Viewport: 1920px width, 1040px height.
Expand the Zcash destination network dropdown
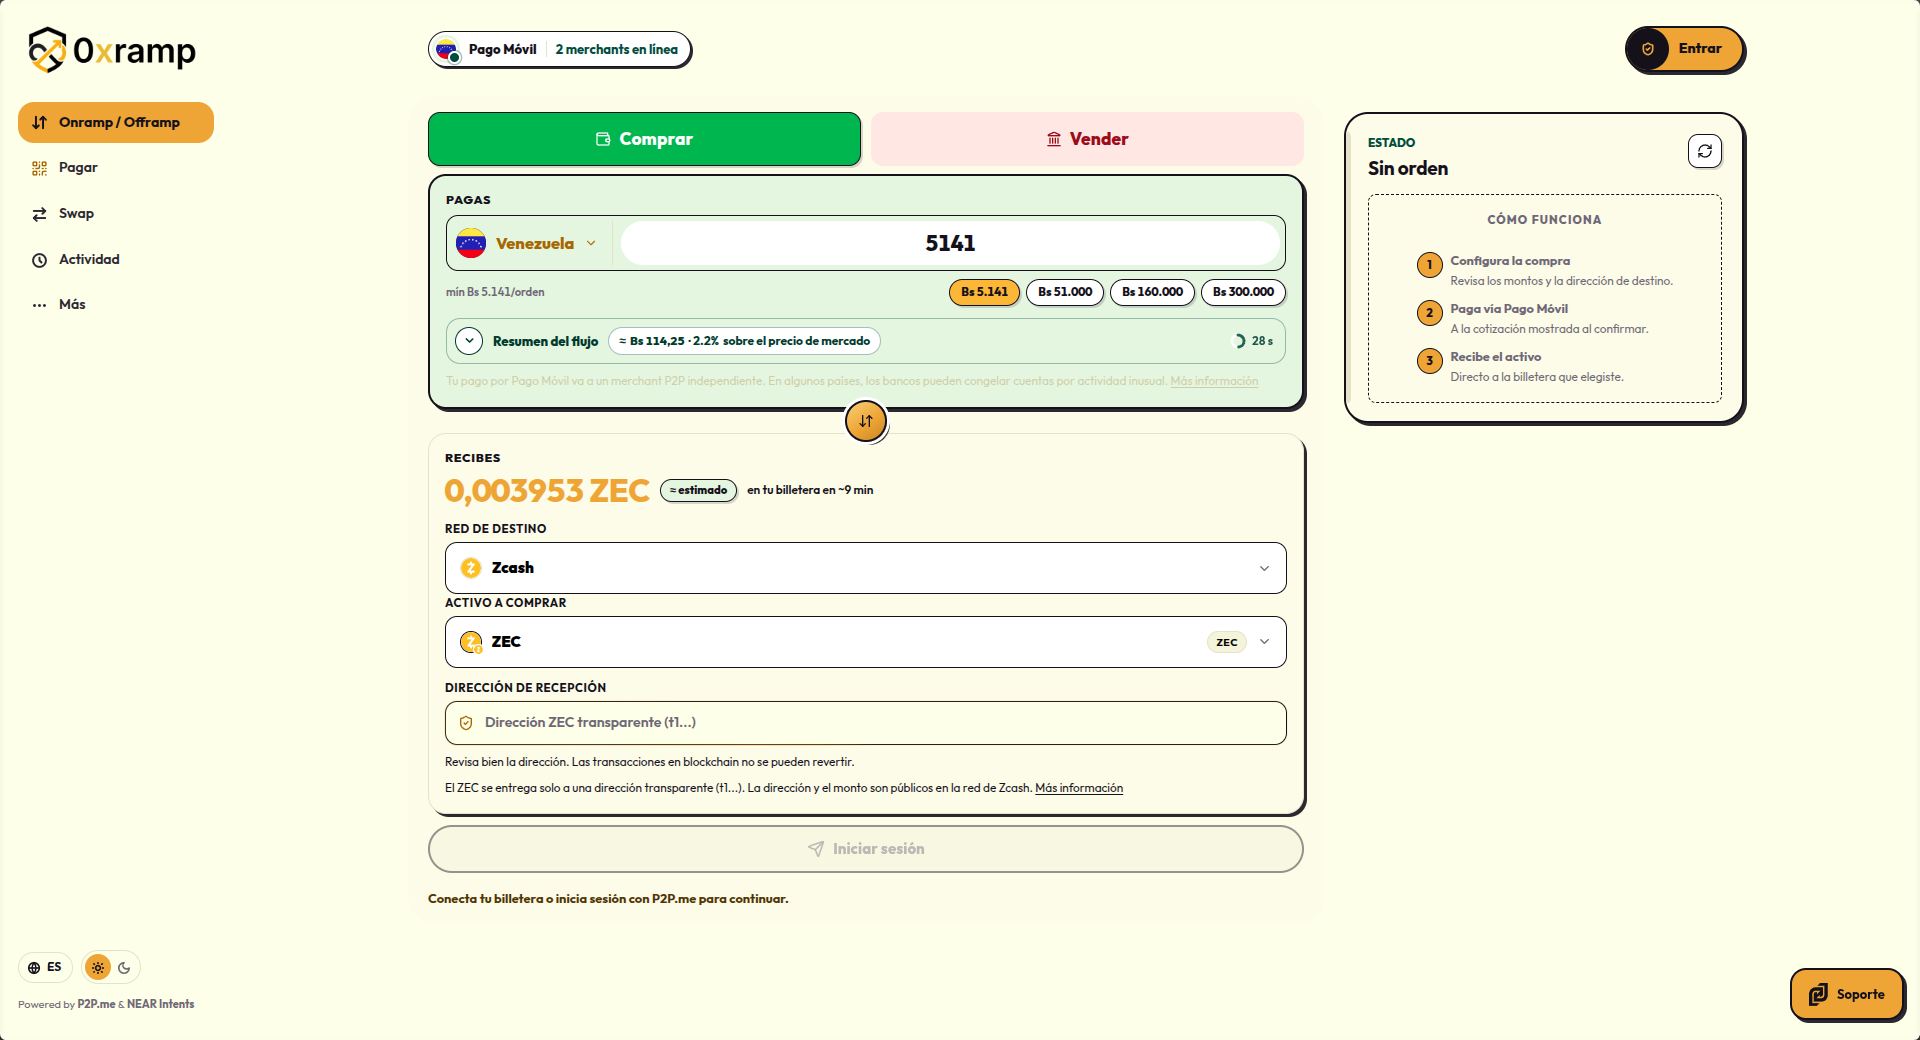[x=866, y=568]
